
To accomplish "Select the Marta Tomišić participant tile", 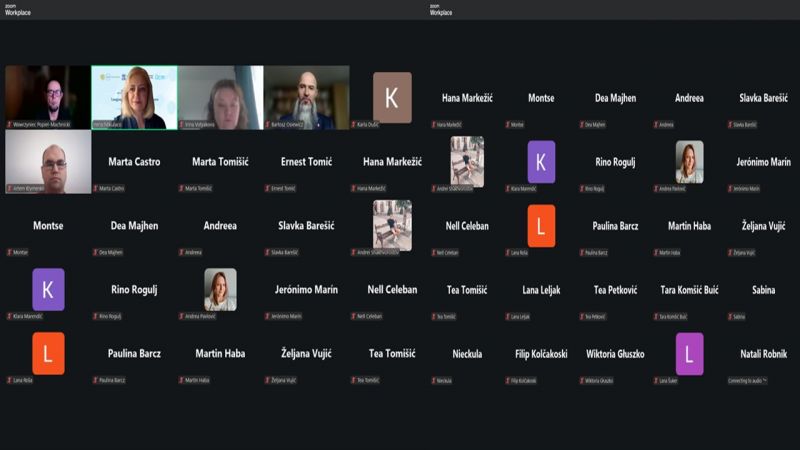I will 220,162.
